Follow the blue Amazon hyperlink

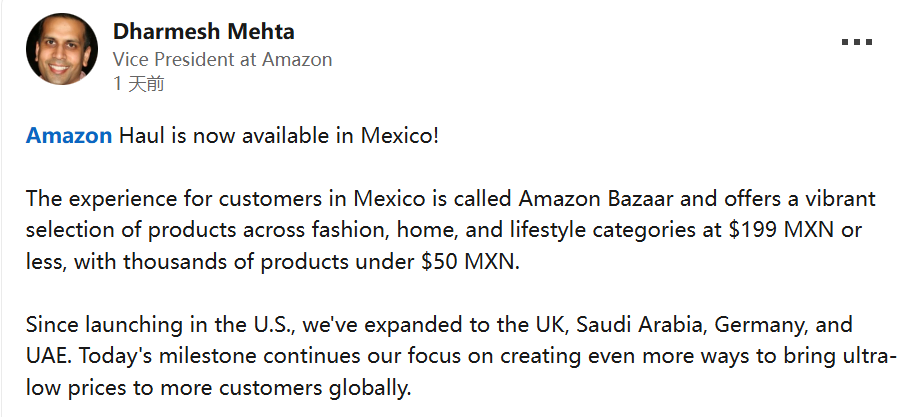click(69, 136)
